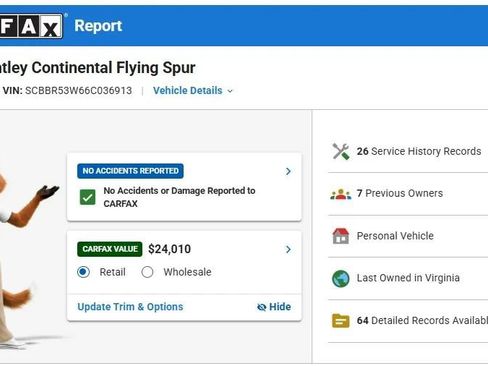
Task: Click the CARFAX VALUE green badge
Action: [x=110, y=249]
